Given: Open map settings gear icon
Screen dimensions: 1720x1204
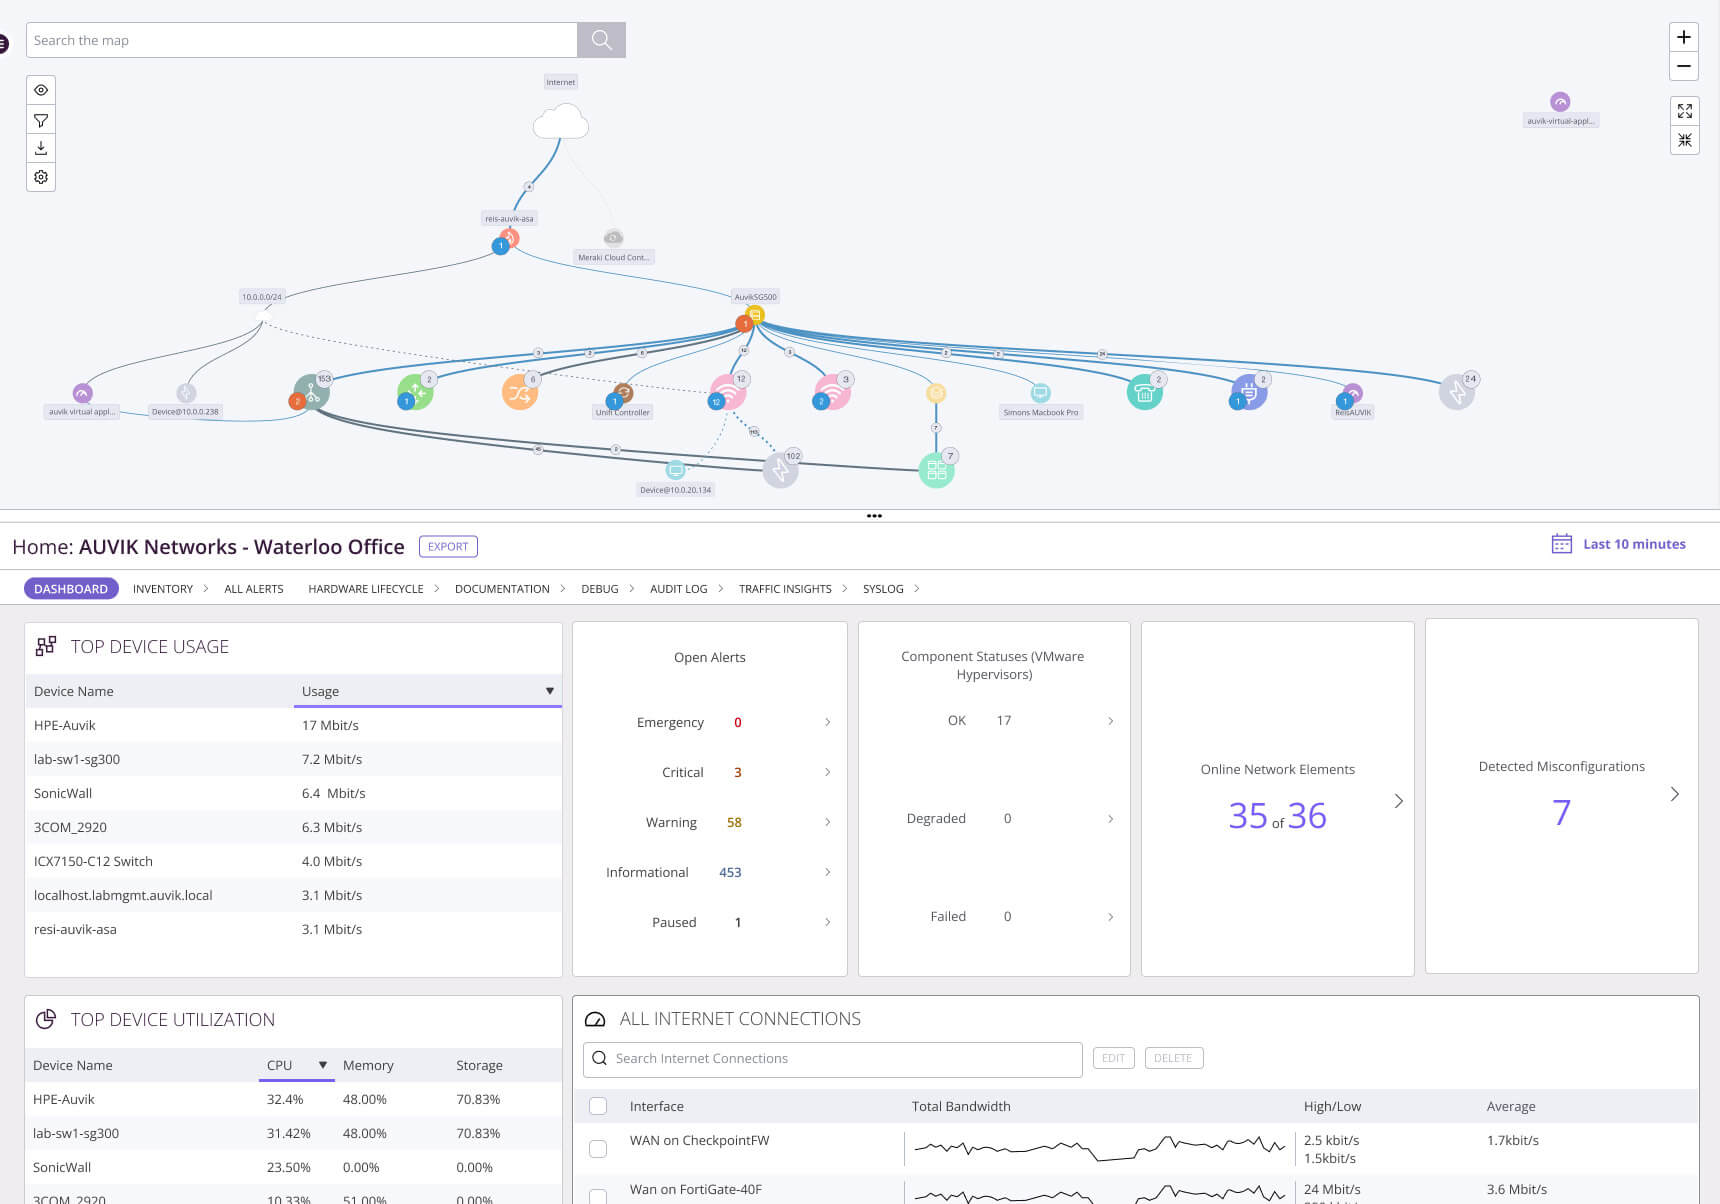Looking at the screenshot, I should (x=41, y=177).
